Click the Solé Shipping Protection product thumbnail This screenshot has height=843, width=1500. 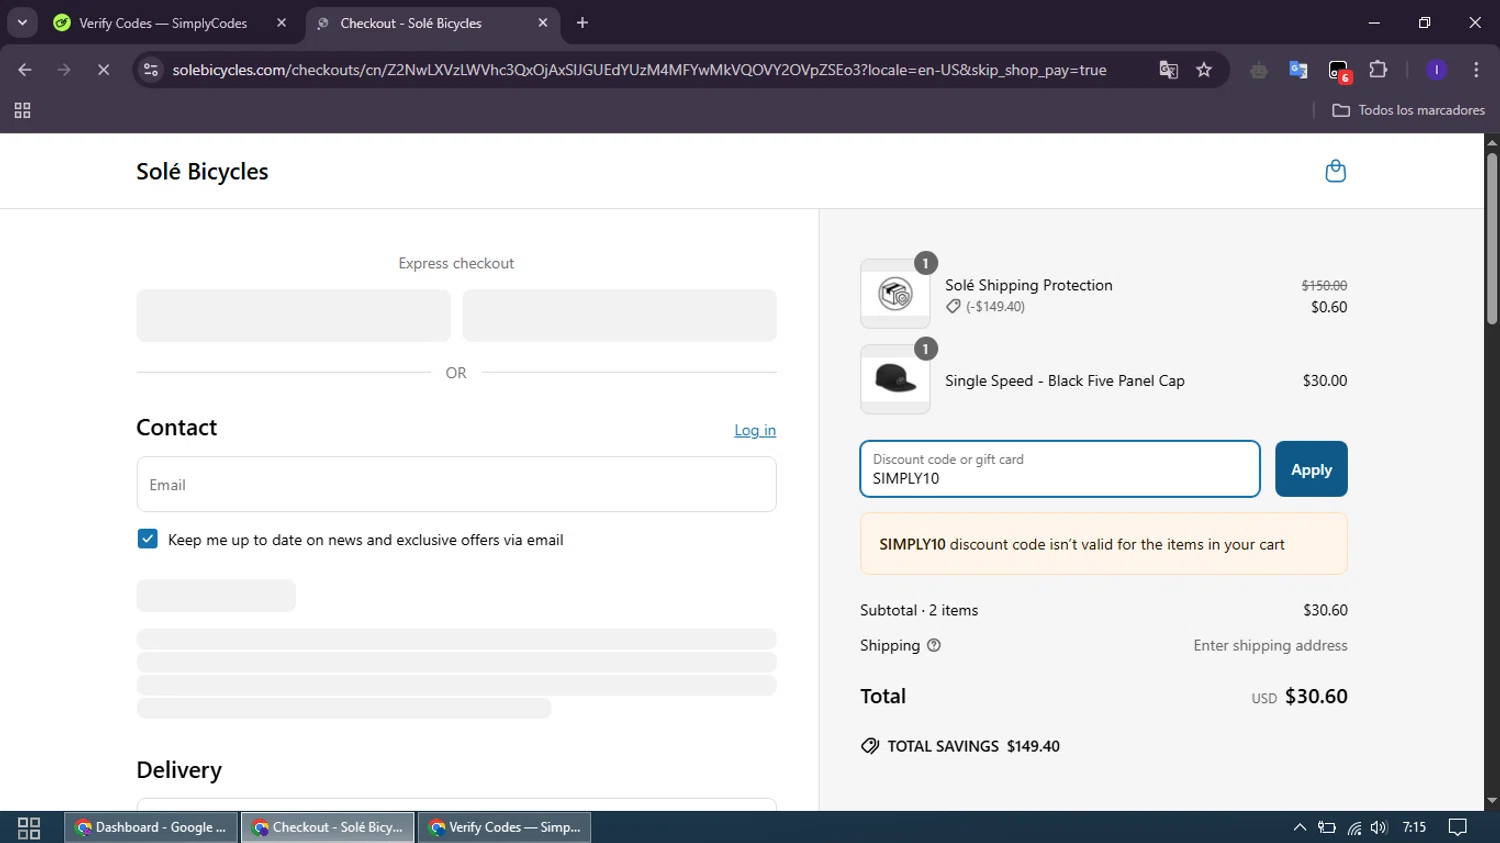[895, 294]
